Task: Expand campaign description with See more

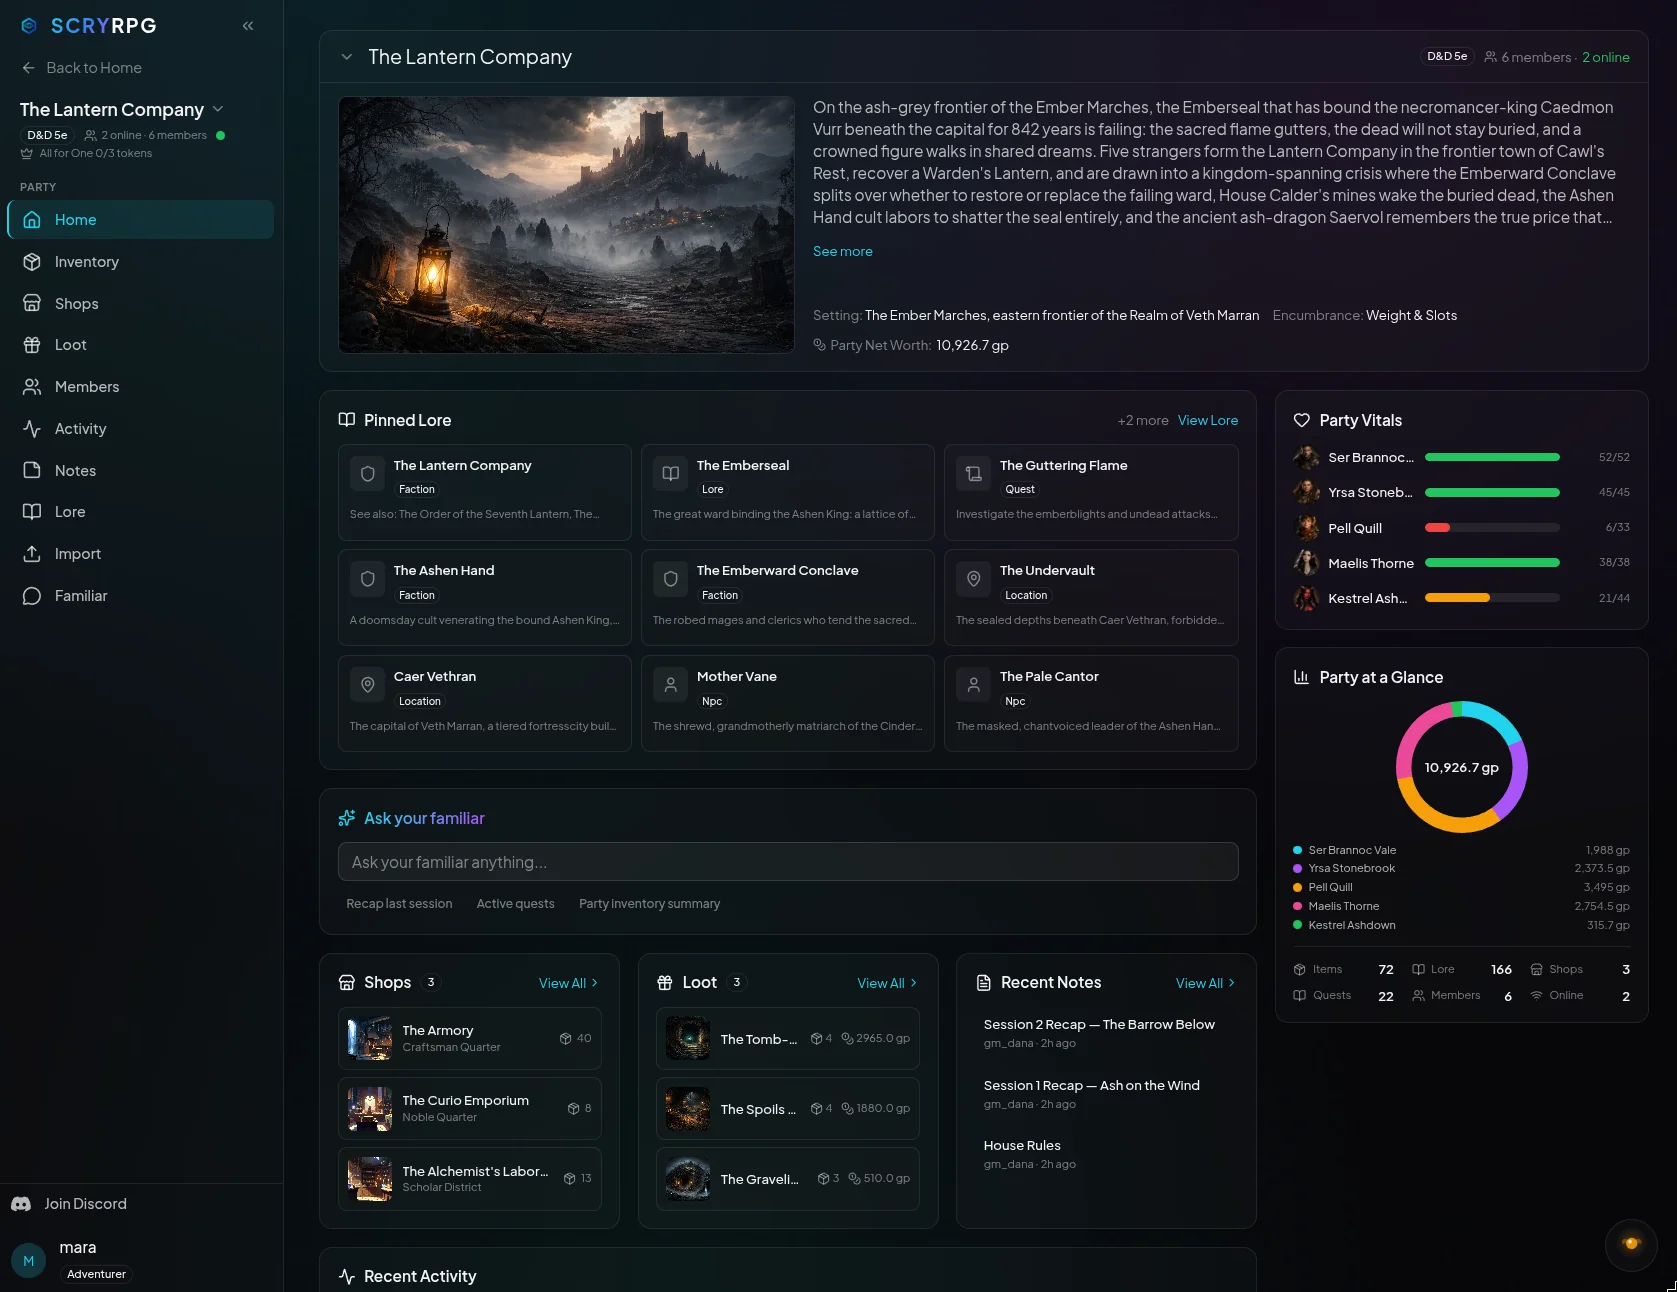Action: (x=843, y=251)
